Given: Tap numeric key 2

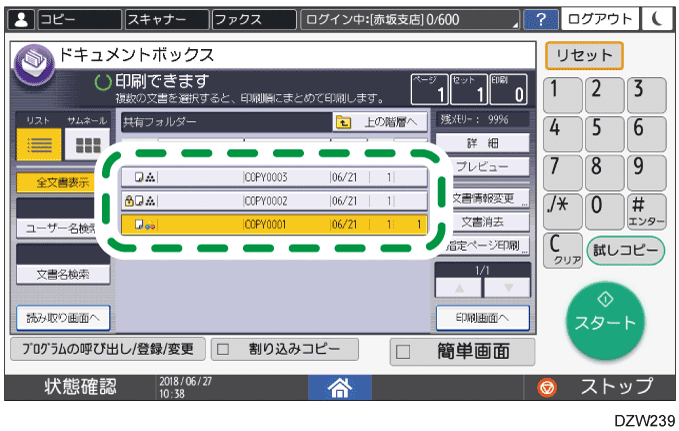Looking at the screenshot, I should coord(605,95).
